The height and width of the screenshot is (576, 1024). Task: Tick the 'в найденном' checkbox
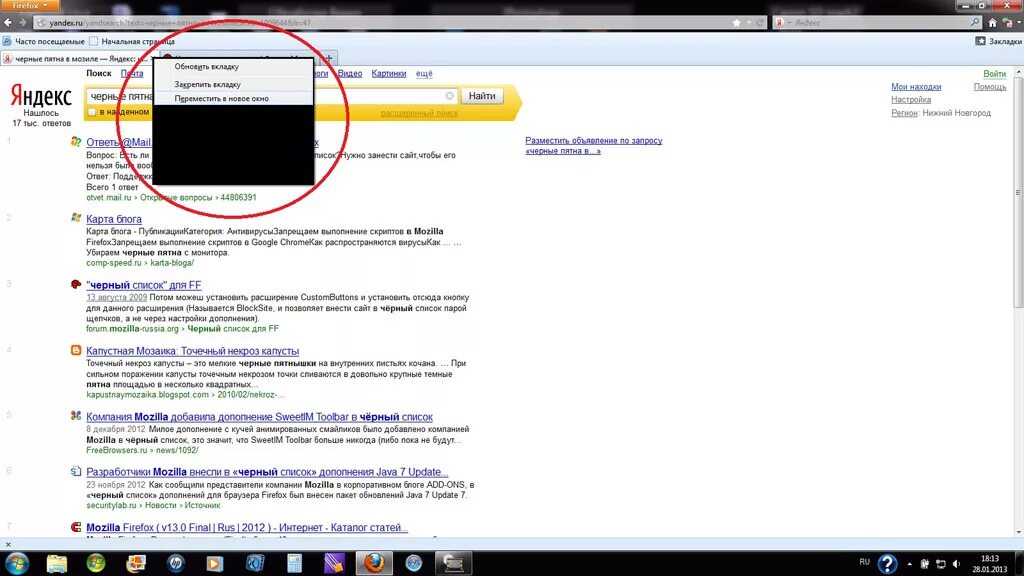pyautogui.click(x=92, y=112)
